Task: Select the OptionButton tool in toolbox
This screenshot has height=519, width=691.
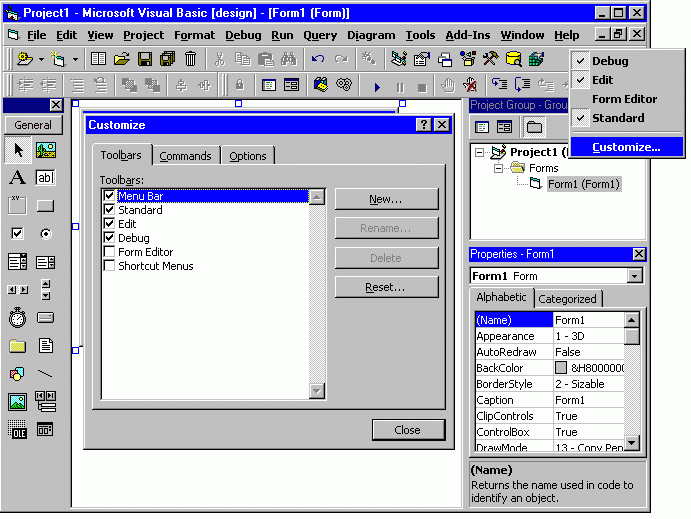Action: pyautogui.click(x=45, y=234)
